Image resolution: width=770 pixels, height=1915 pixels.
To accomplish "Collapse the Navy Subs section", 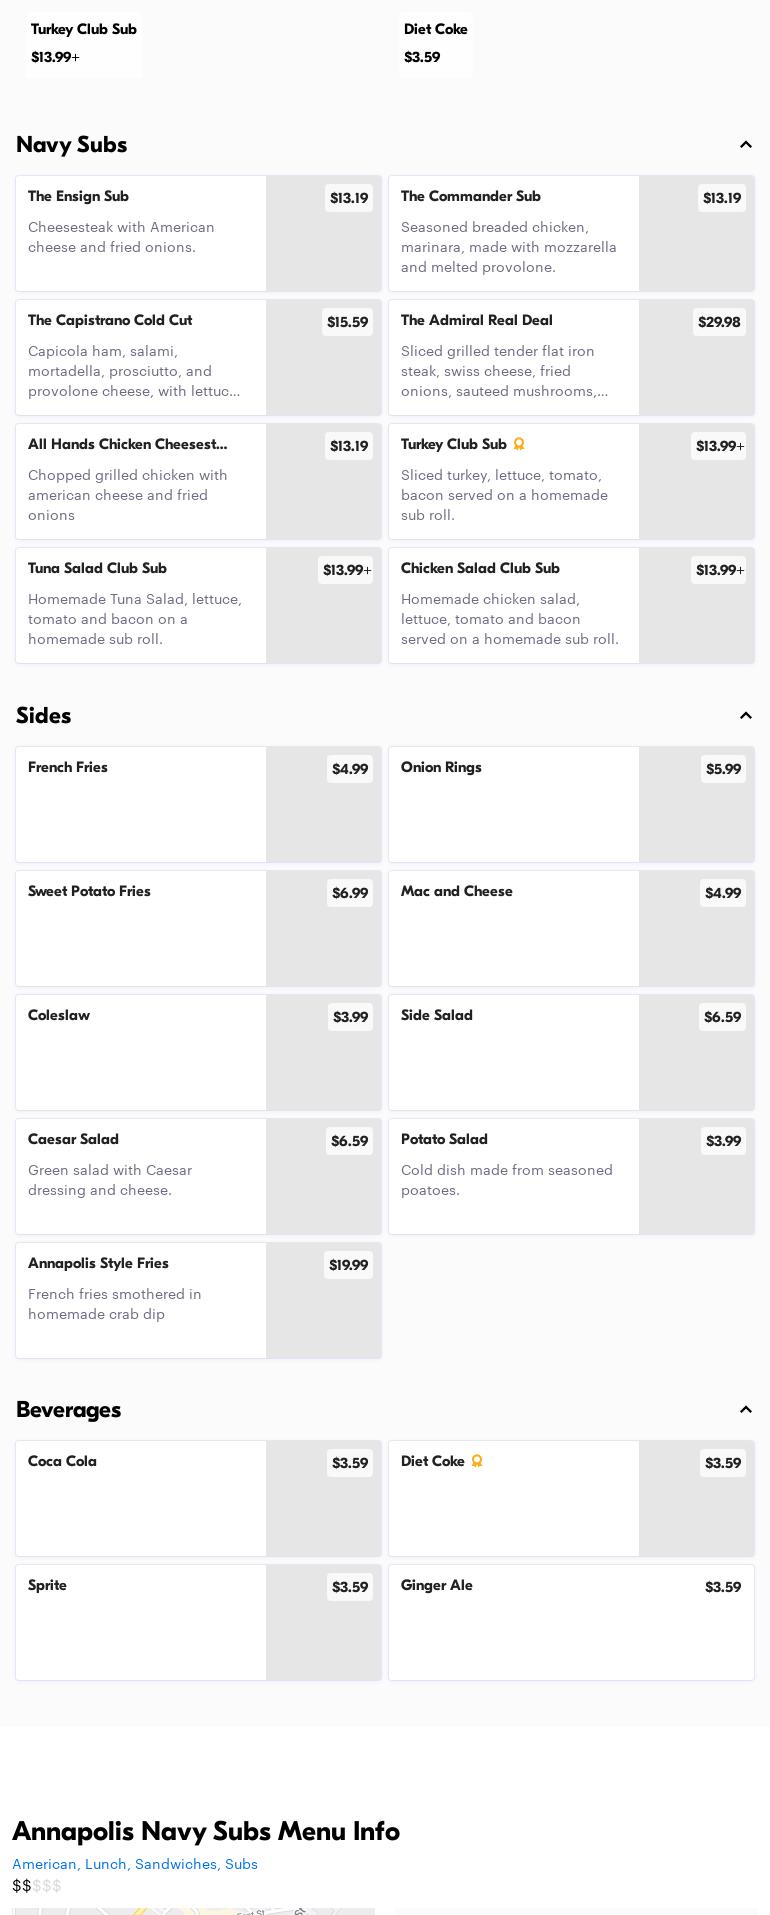I will 746,145.
